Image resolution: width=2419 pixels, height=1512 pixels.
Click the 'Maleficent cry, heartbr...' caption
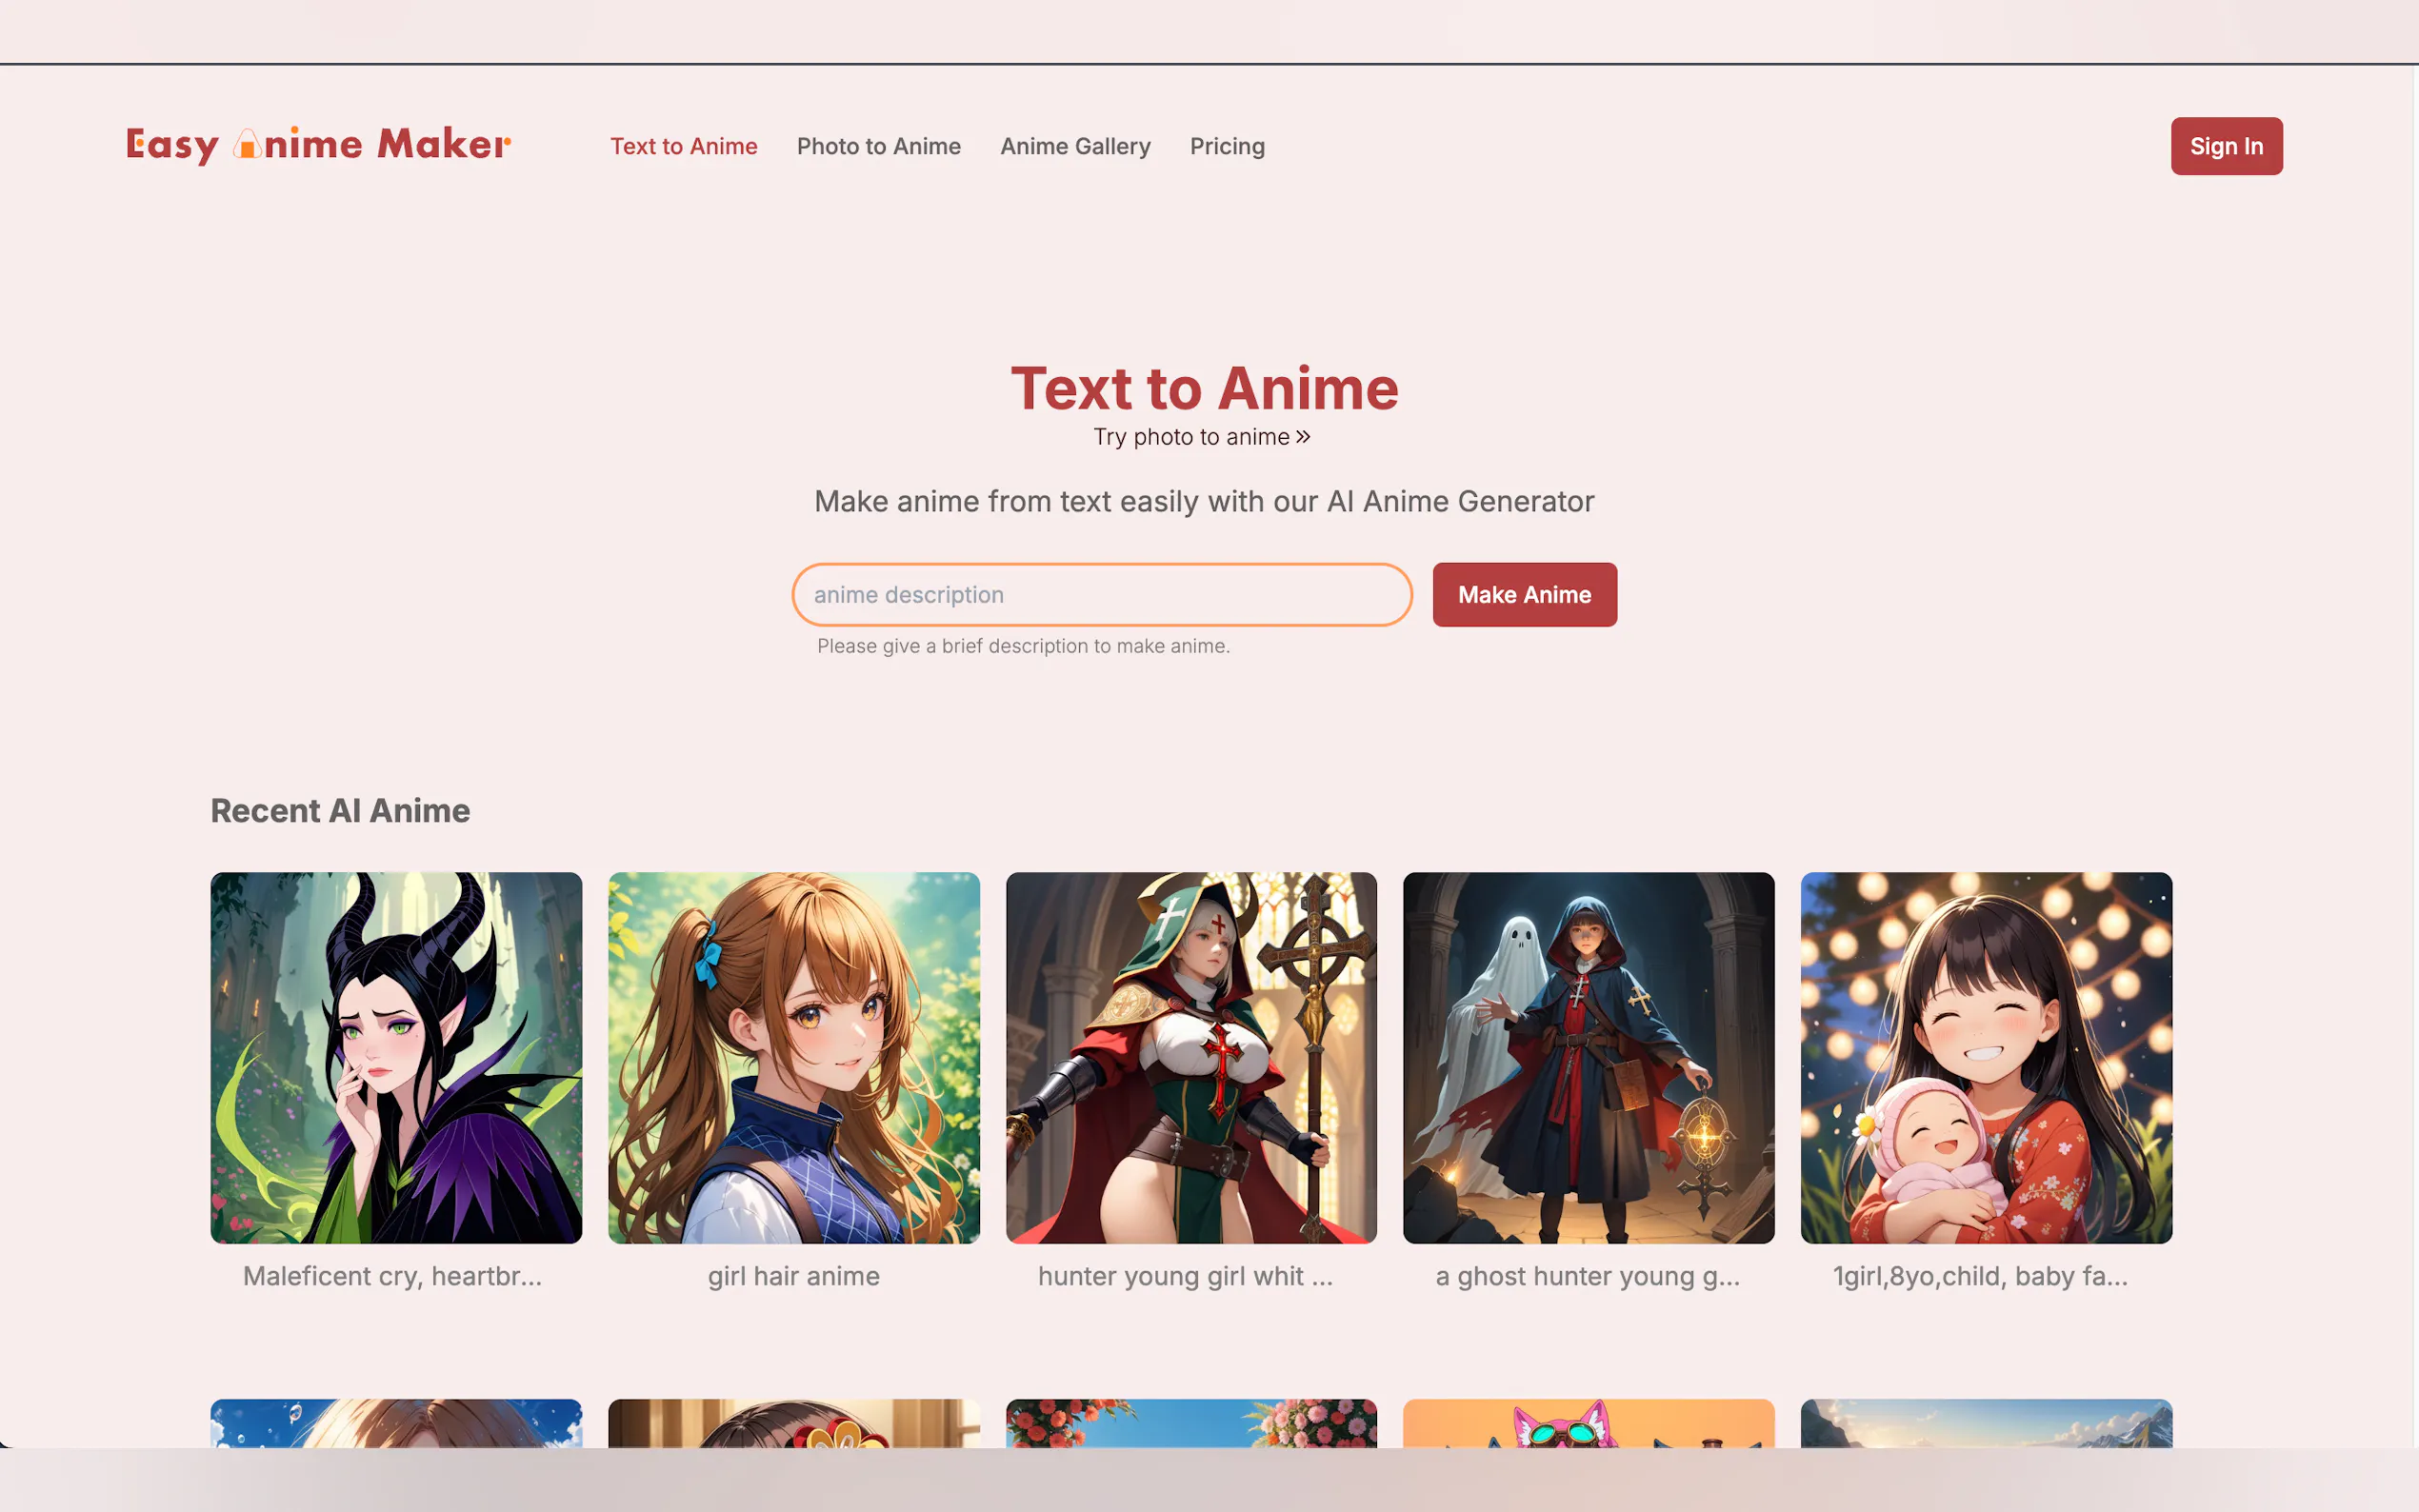[392, 1276]
